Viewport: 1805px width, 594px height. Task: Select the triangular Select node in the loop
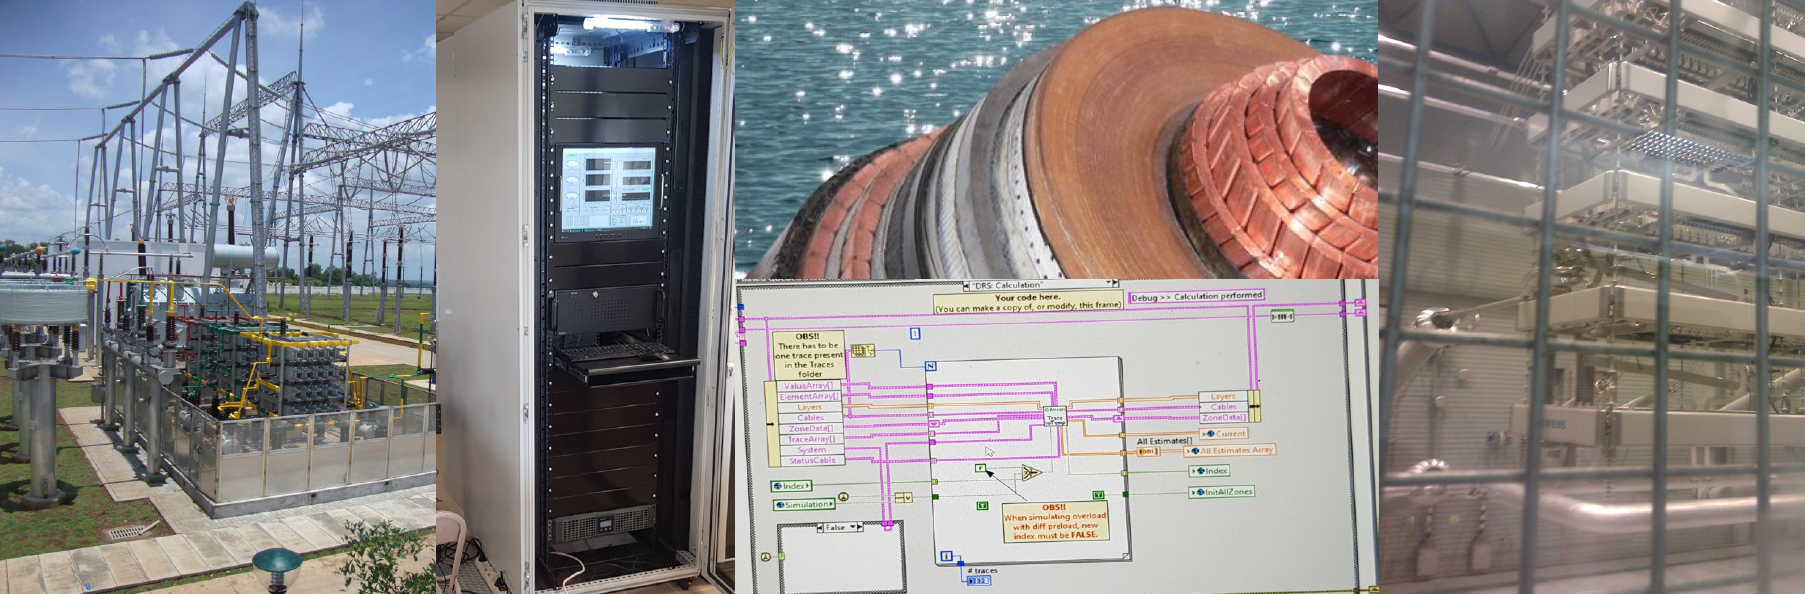point(1031,472)
